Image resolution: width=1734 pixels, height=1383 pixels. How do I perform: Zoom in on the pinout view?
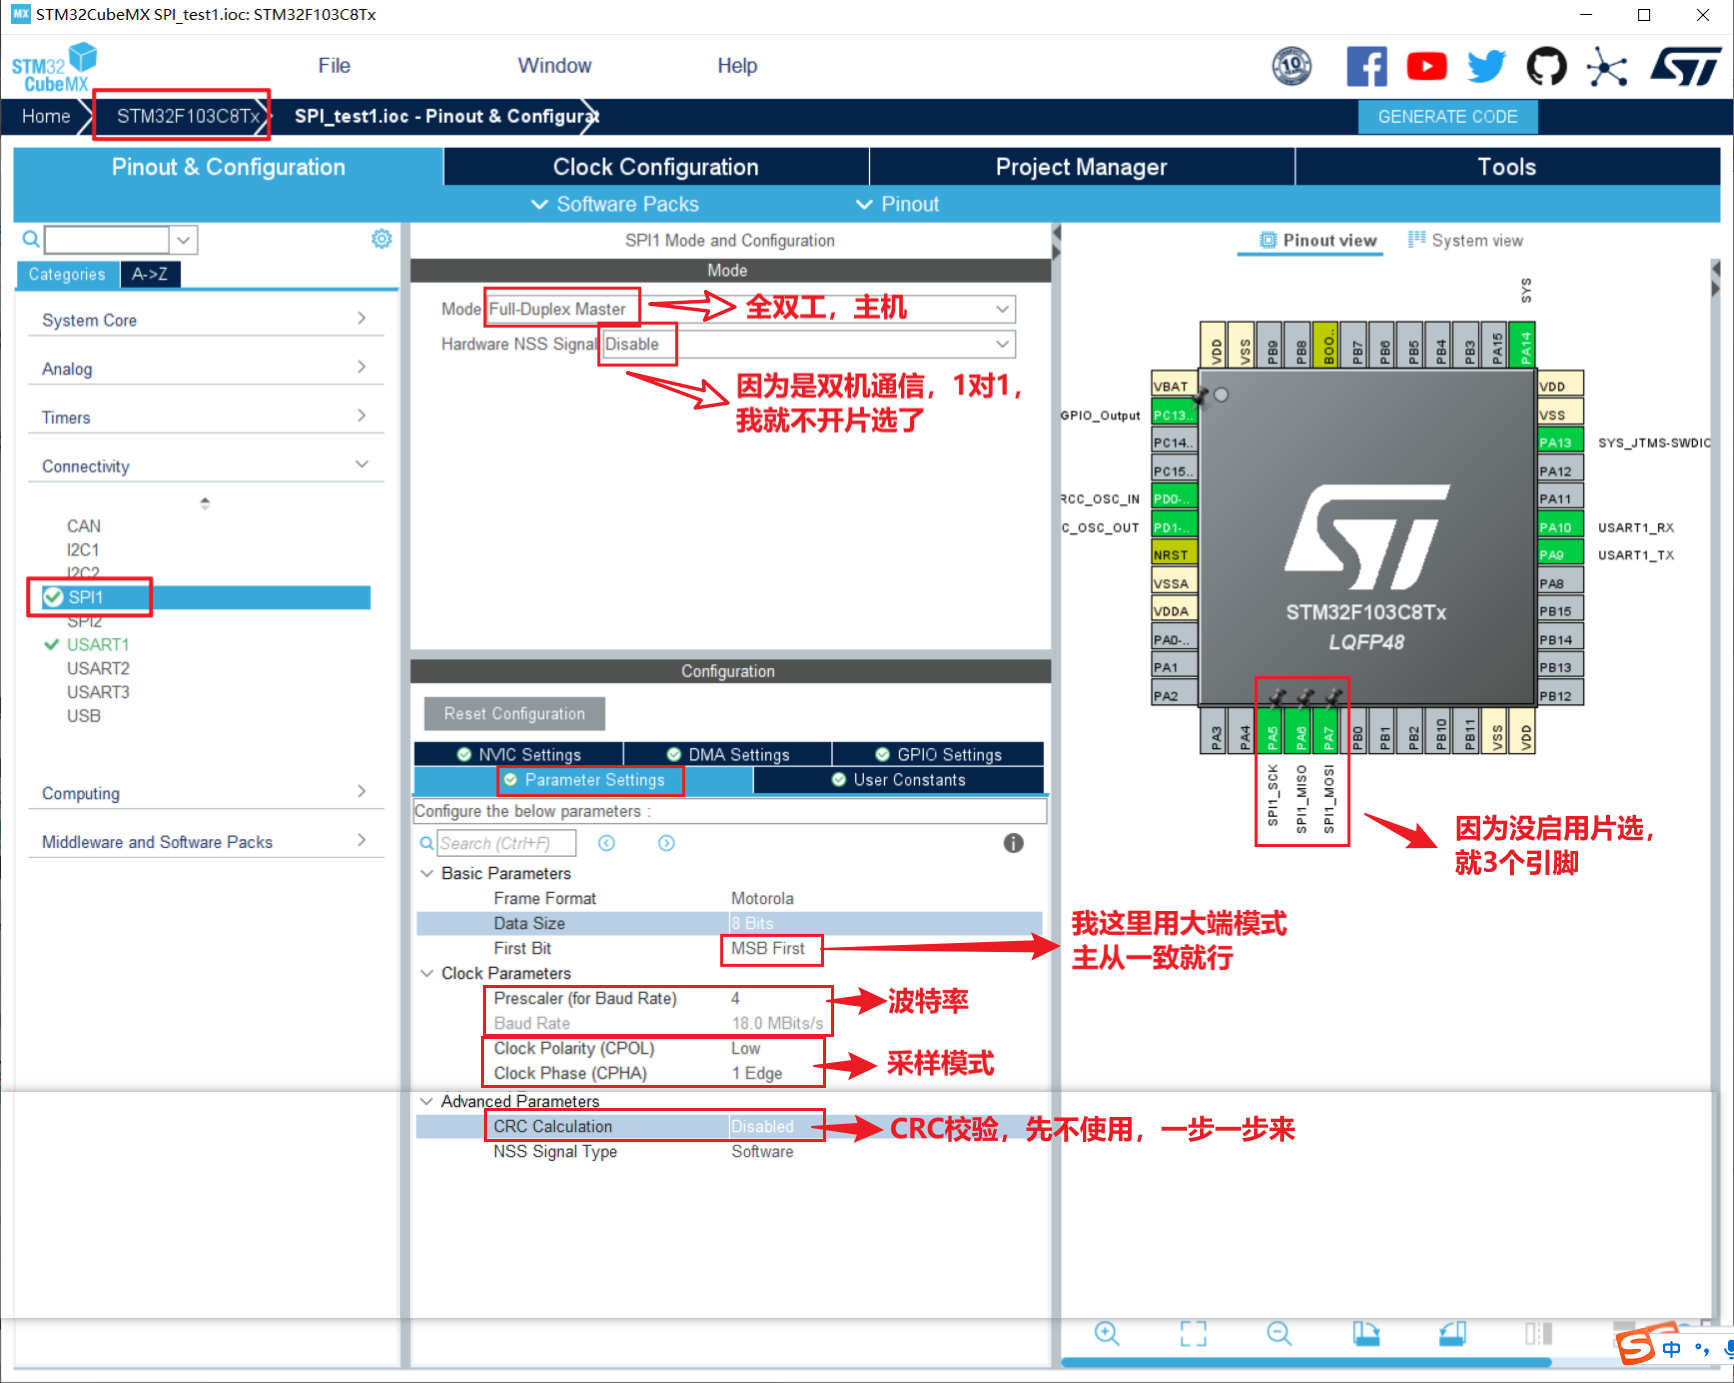[x=1106, y=1333]
